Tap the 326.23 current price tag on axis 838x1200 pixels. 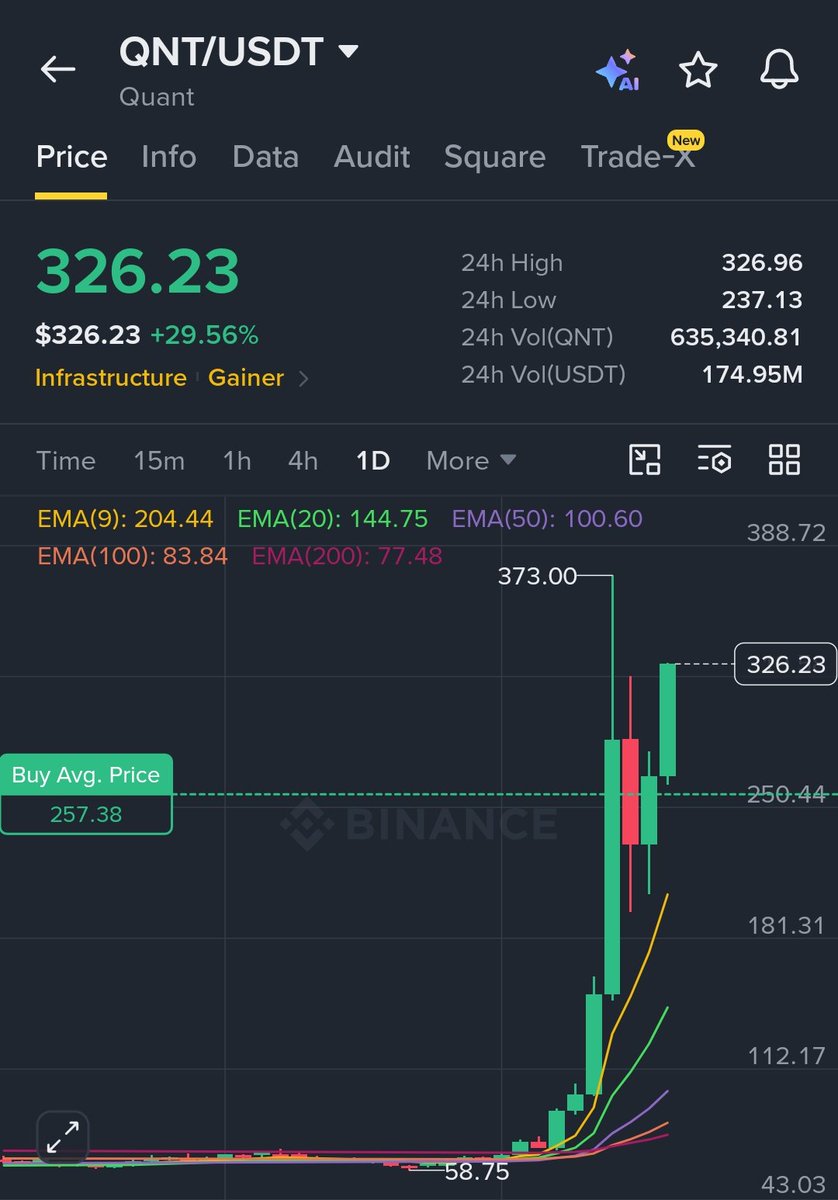tap(786, 664)
